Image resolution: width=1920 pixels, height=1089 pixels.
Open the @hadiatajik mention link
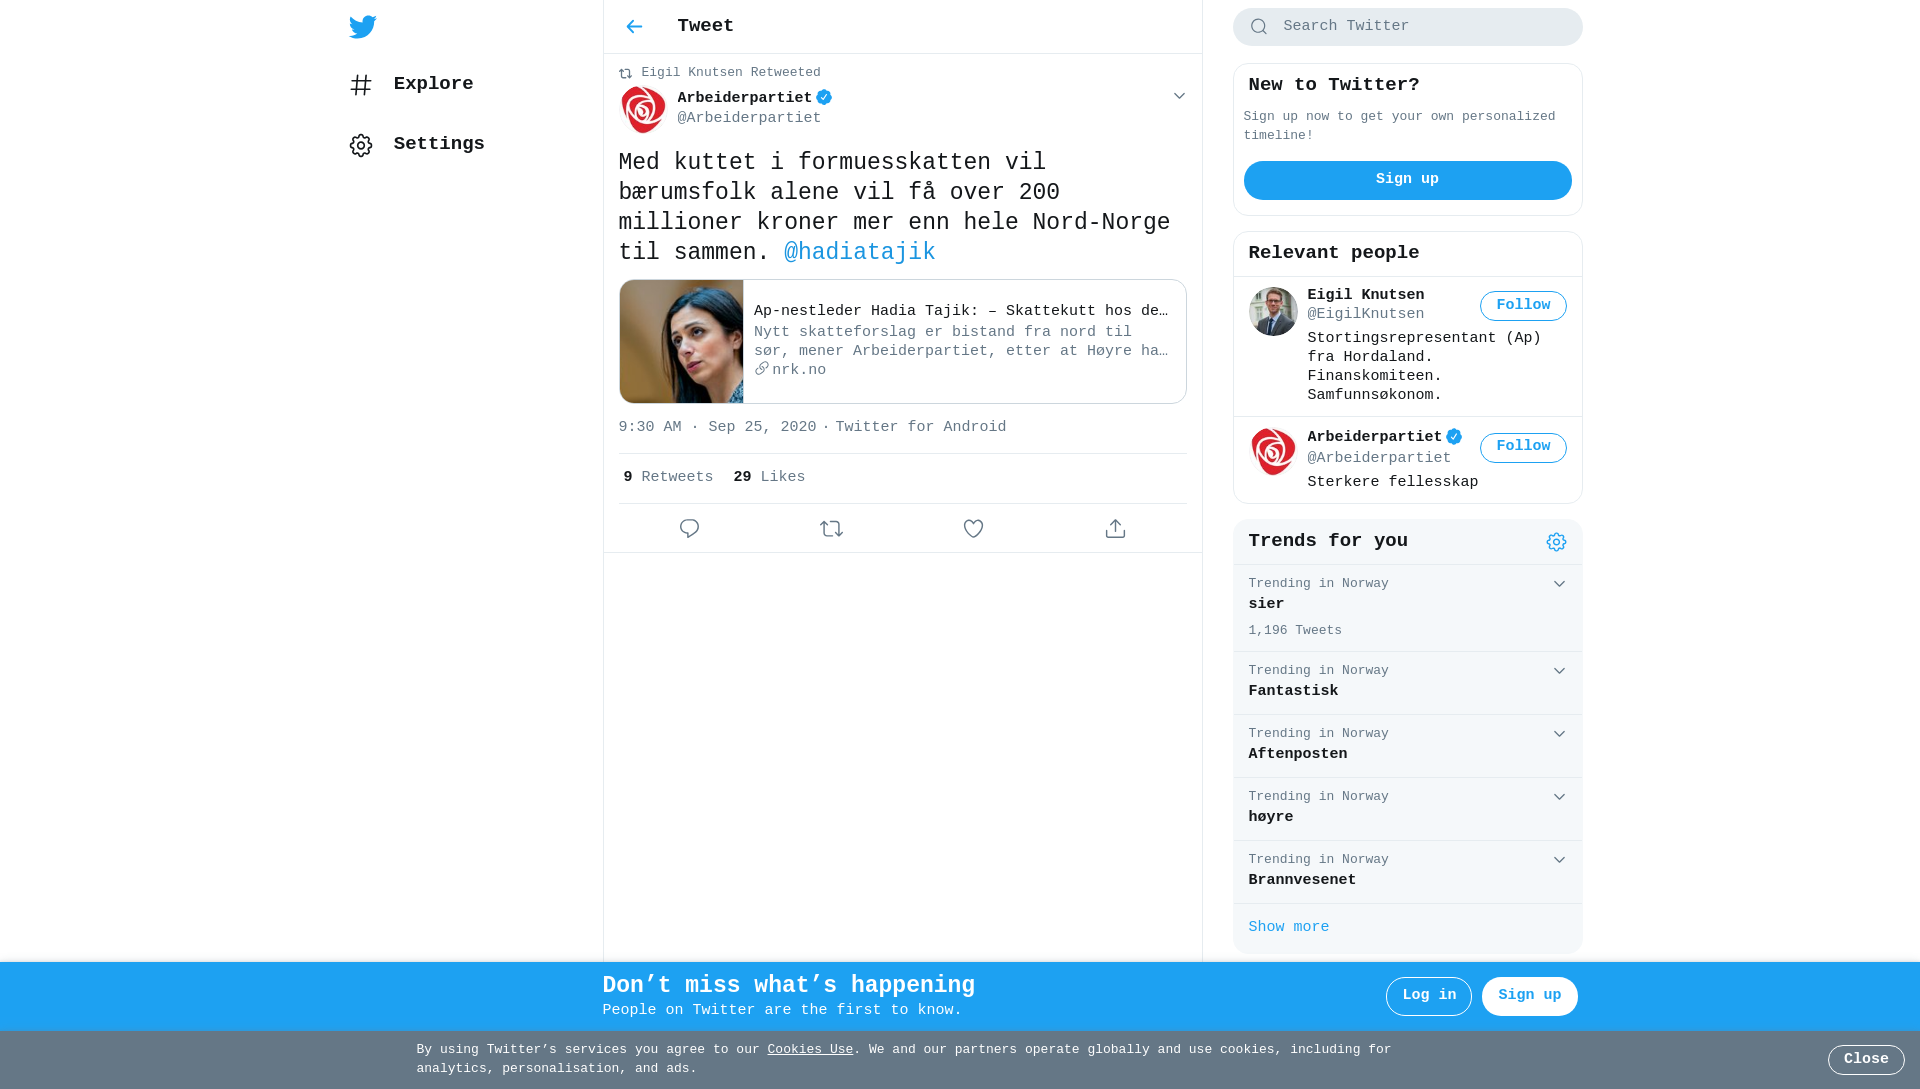click(x=859, y=253)
